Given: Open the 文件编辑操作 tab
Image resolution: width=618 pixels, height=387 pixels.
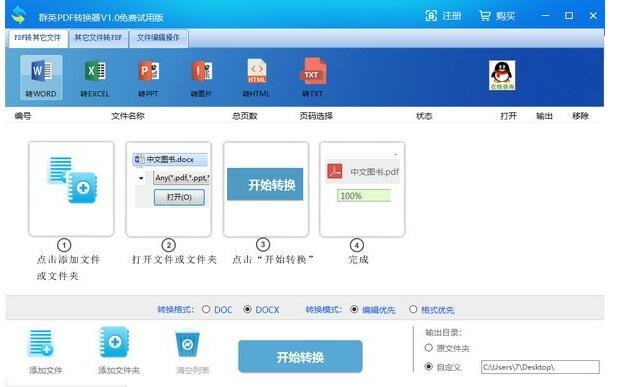Looking at the screenshot, I should 158,38.
